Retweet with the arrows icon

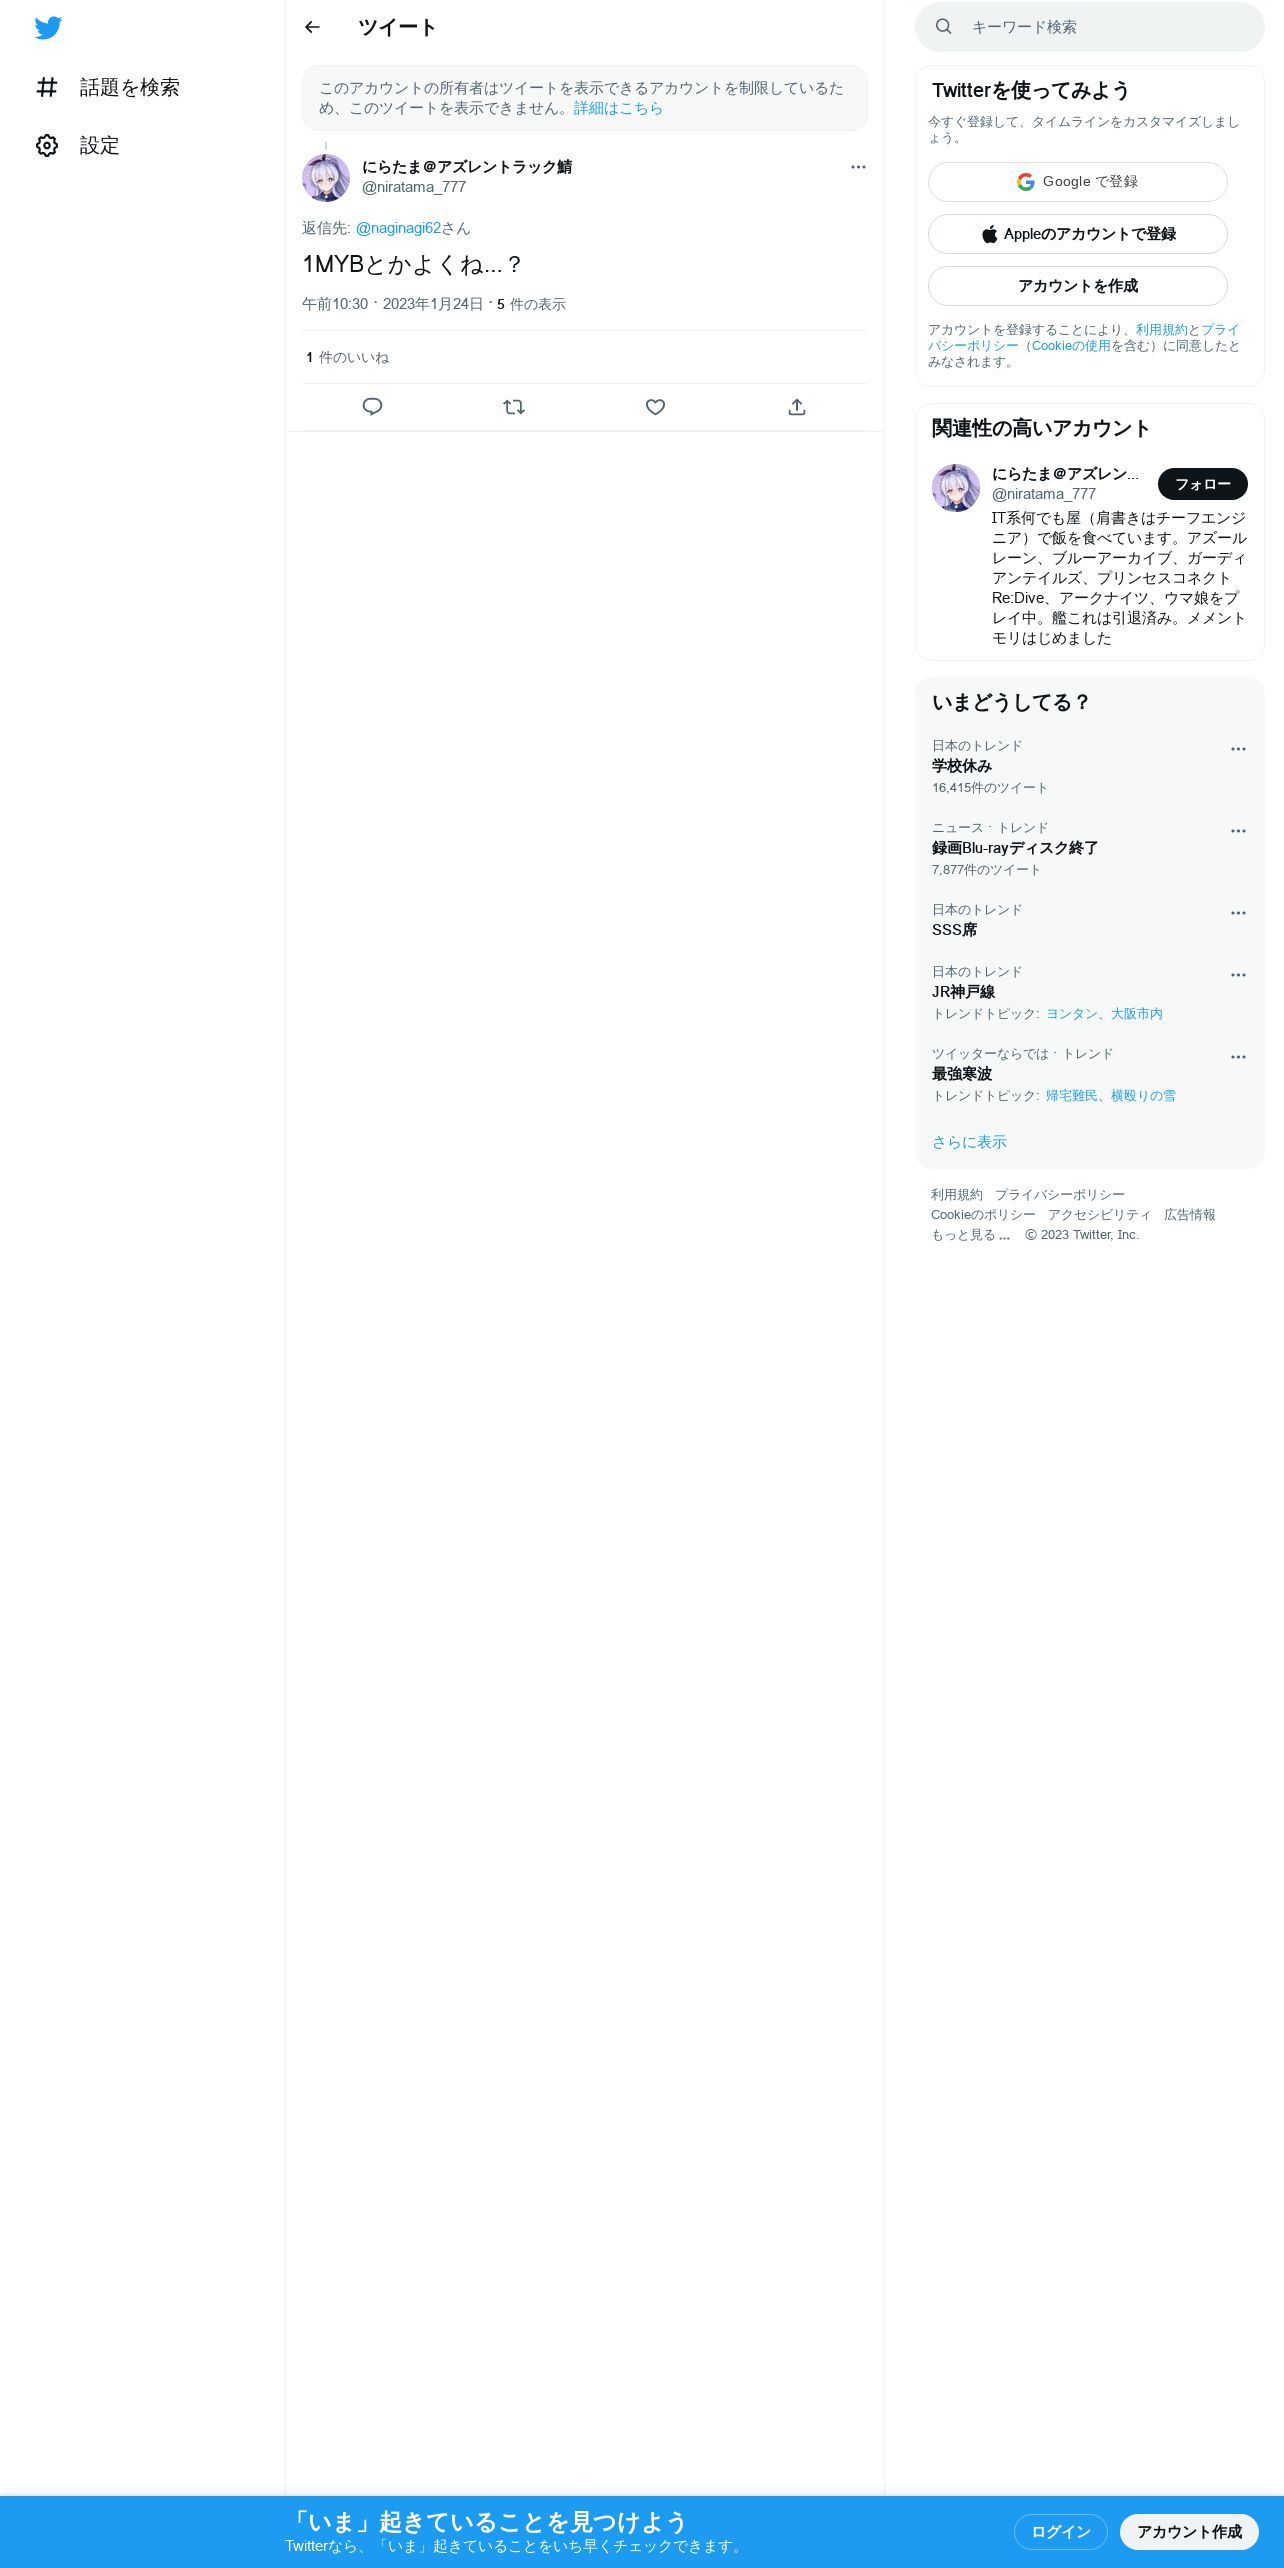click(x=514, y=407)
